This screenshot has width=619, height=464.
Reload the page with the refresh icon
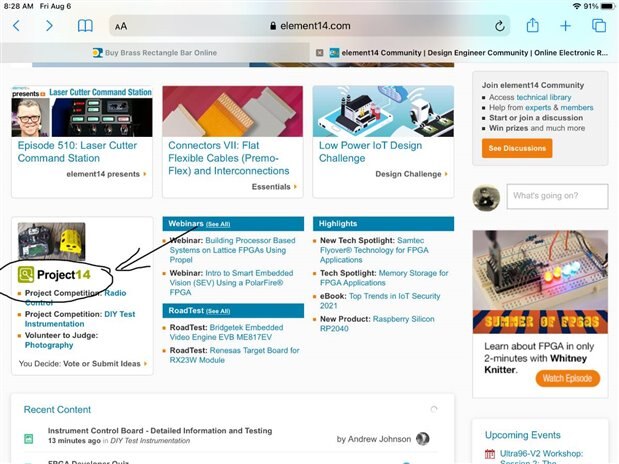tap(500, 26)
